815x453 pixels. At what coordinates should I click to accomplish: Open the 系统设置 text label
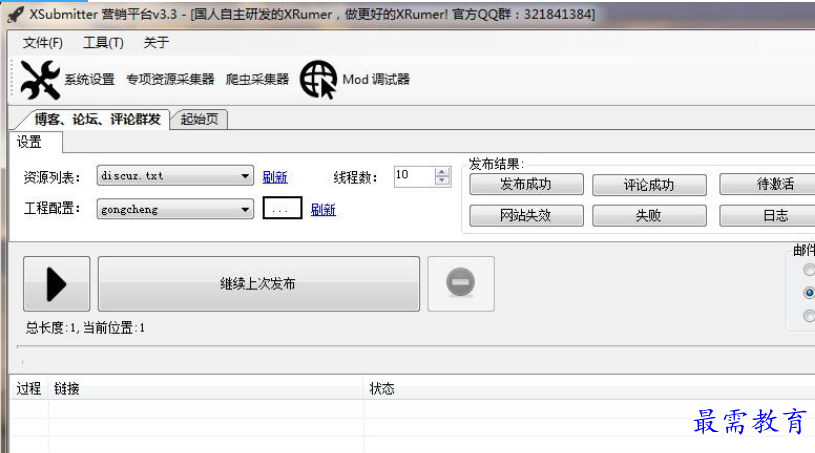pos(89,79)
